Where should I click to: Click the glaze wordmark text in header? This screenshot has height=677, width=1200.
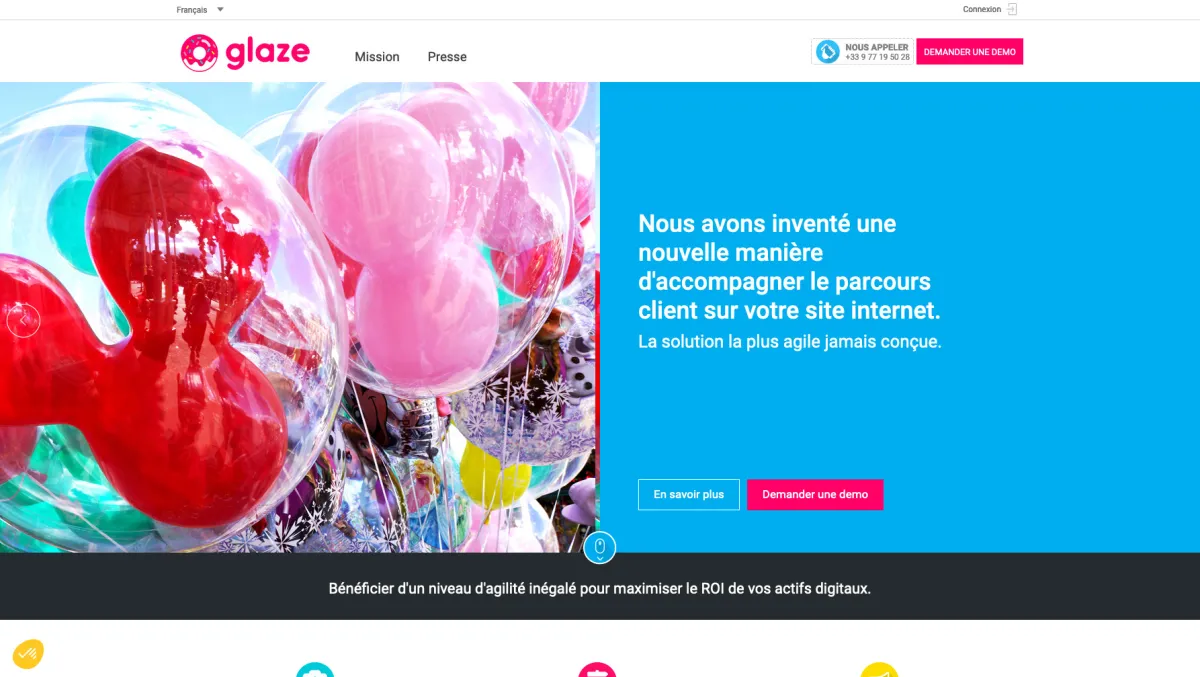click(267, 53)
